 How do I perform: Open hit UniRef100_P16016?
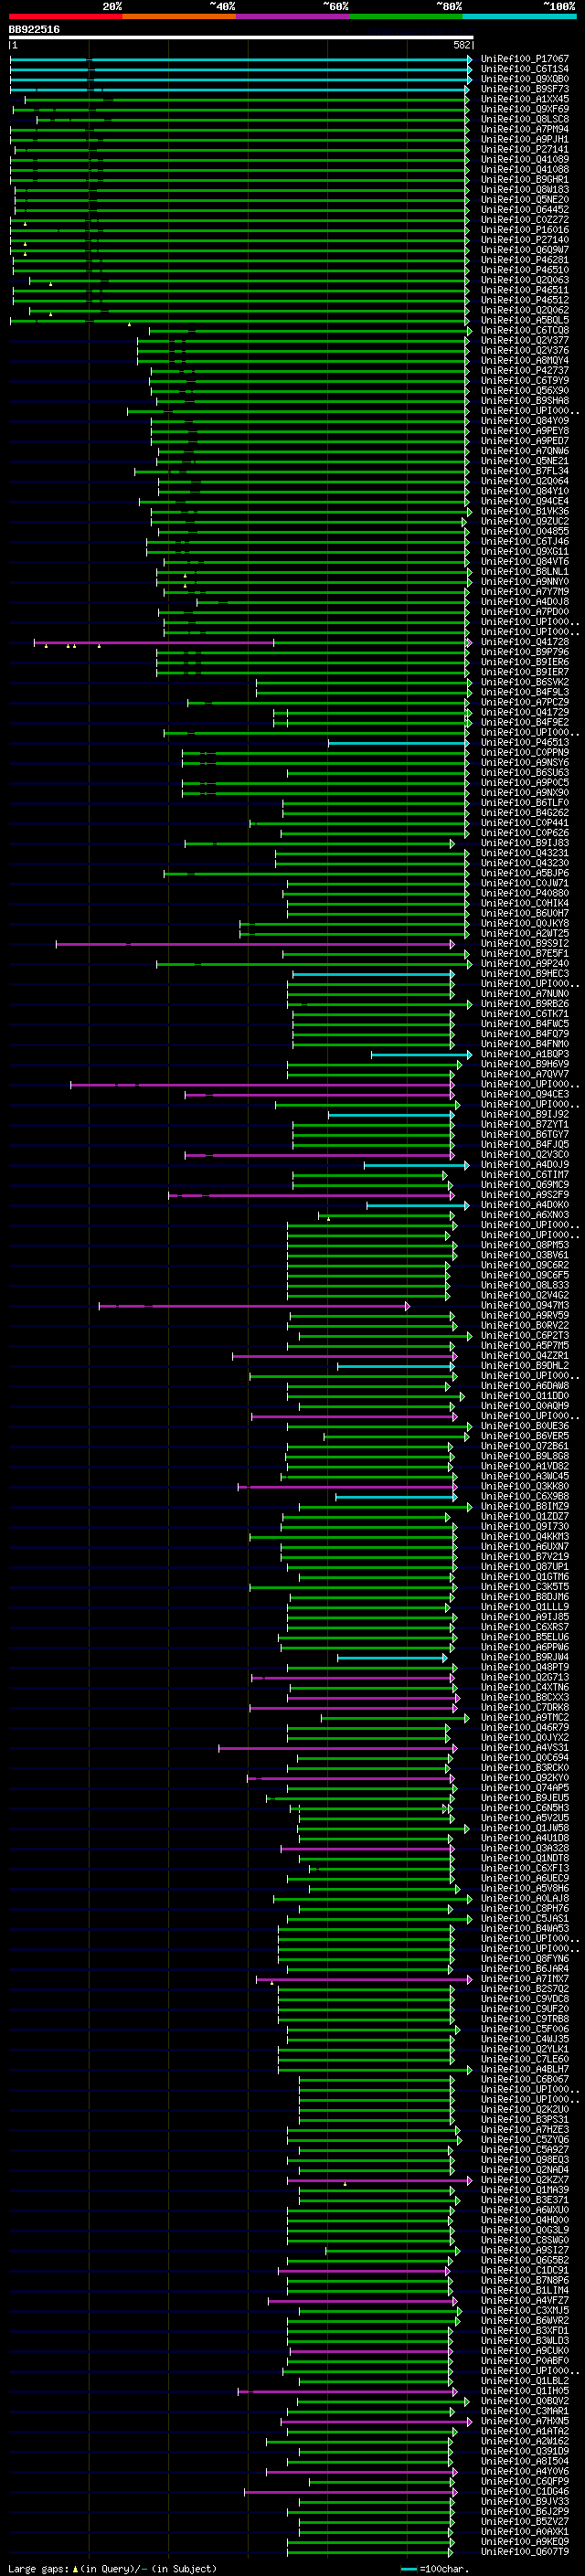pyautogui.click(x=524, y=230)
